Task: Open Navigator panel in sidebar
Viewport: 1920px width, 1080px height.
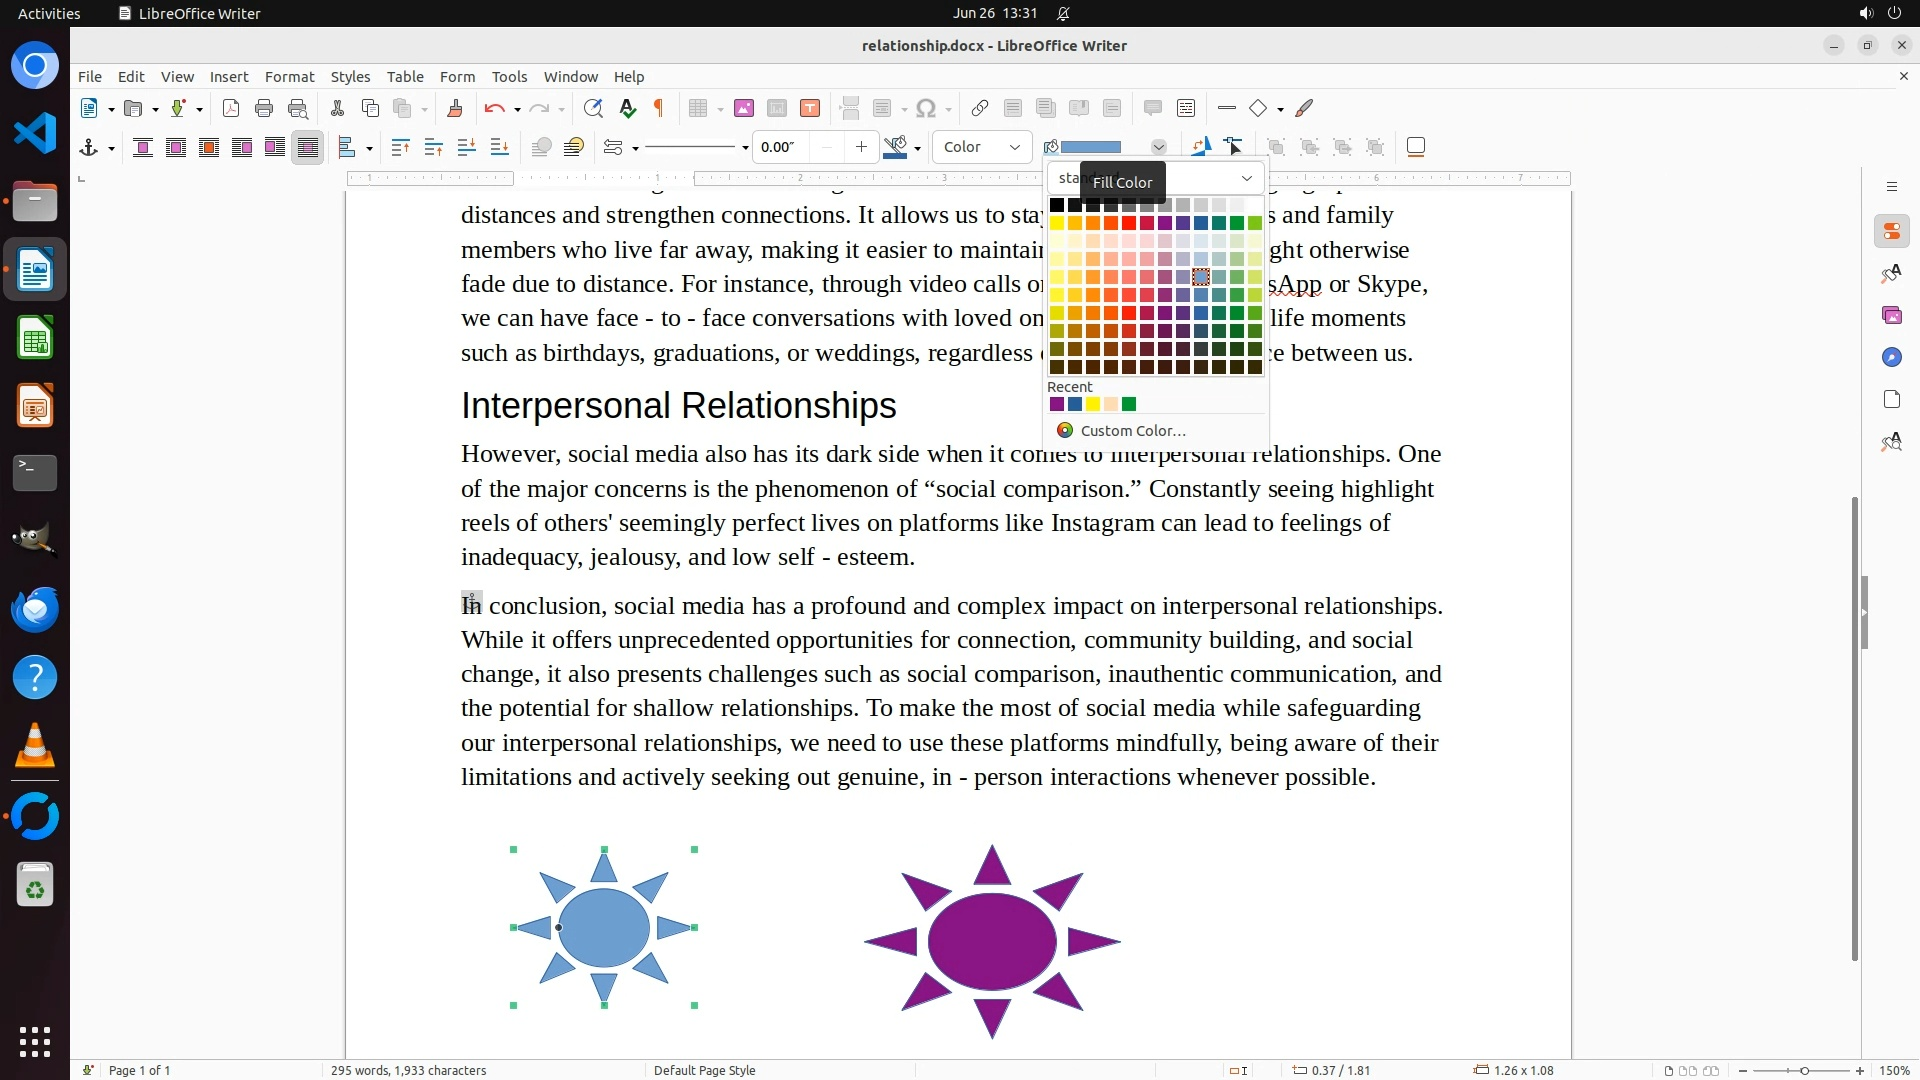Action: [x=1891, y=357]
